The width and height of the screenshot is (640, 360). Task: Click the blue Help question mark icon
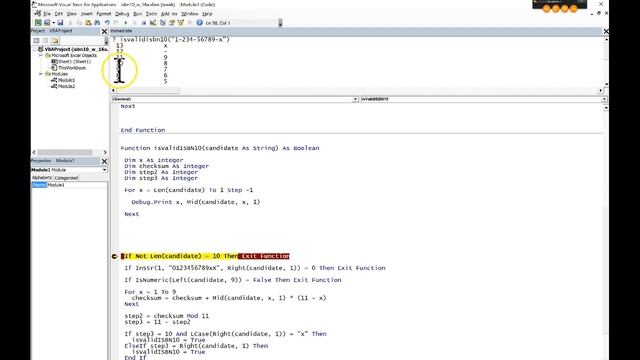click(199, 23)
